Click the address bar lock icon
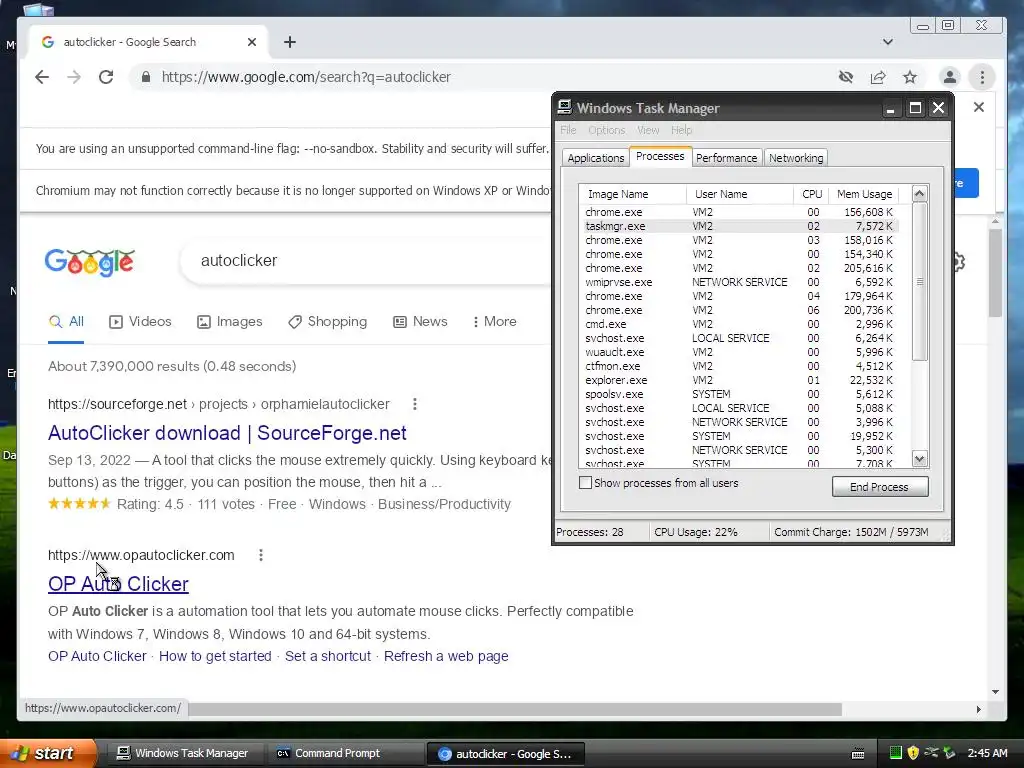Viewport: 1024px width, 768px height. 146,77
